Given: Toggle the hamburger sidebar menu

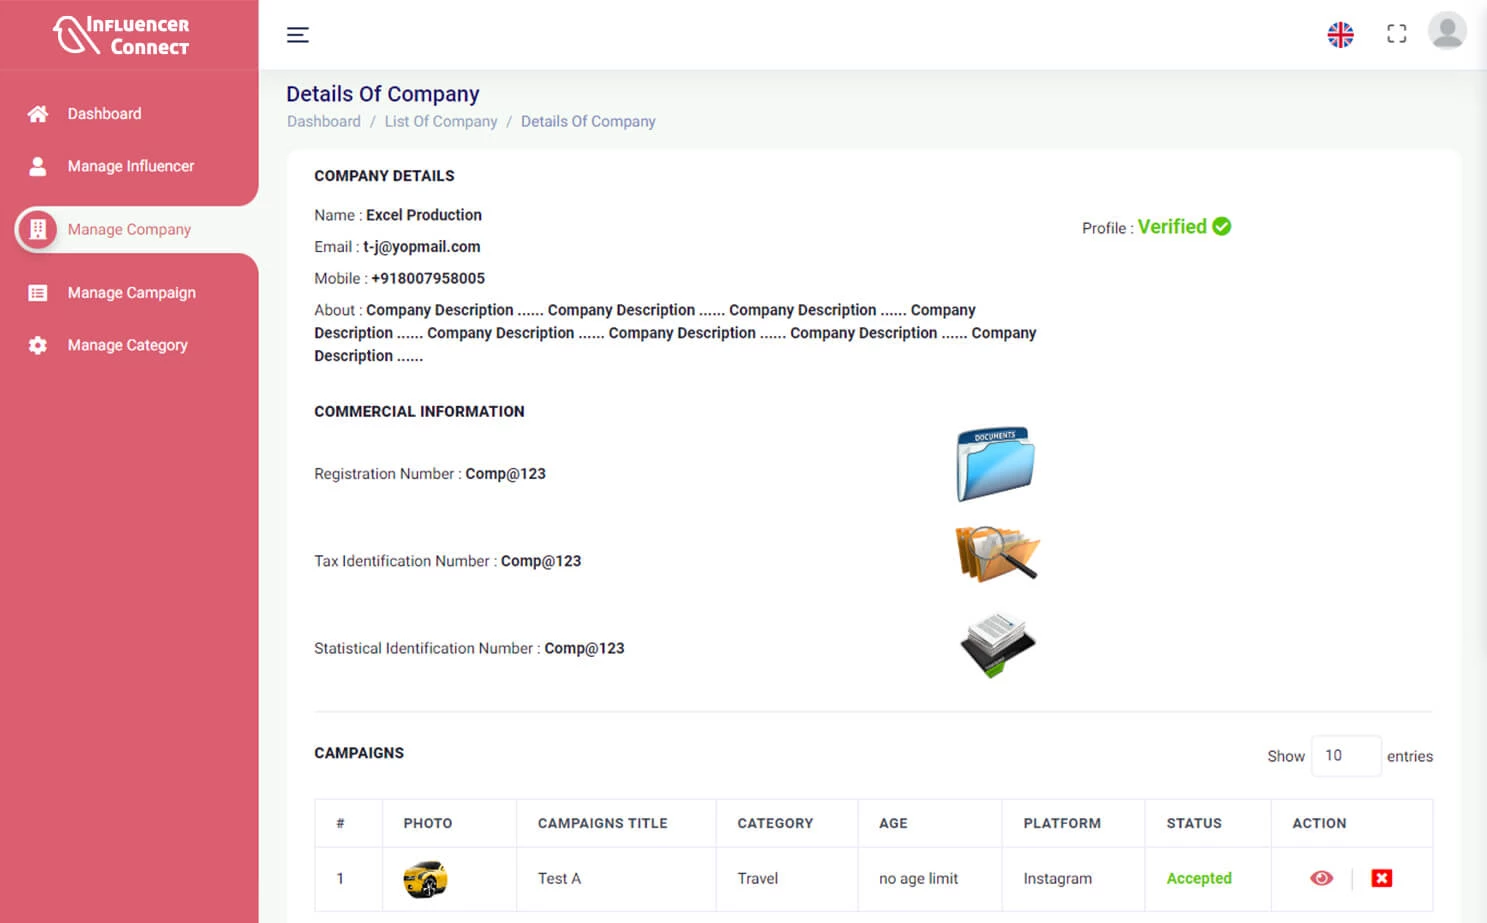Looking at the screenshot, I should click(297, 35).
